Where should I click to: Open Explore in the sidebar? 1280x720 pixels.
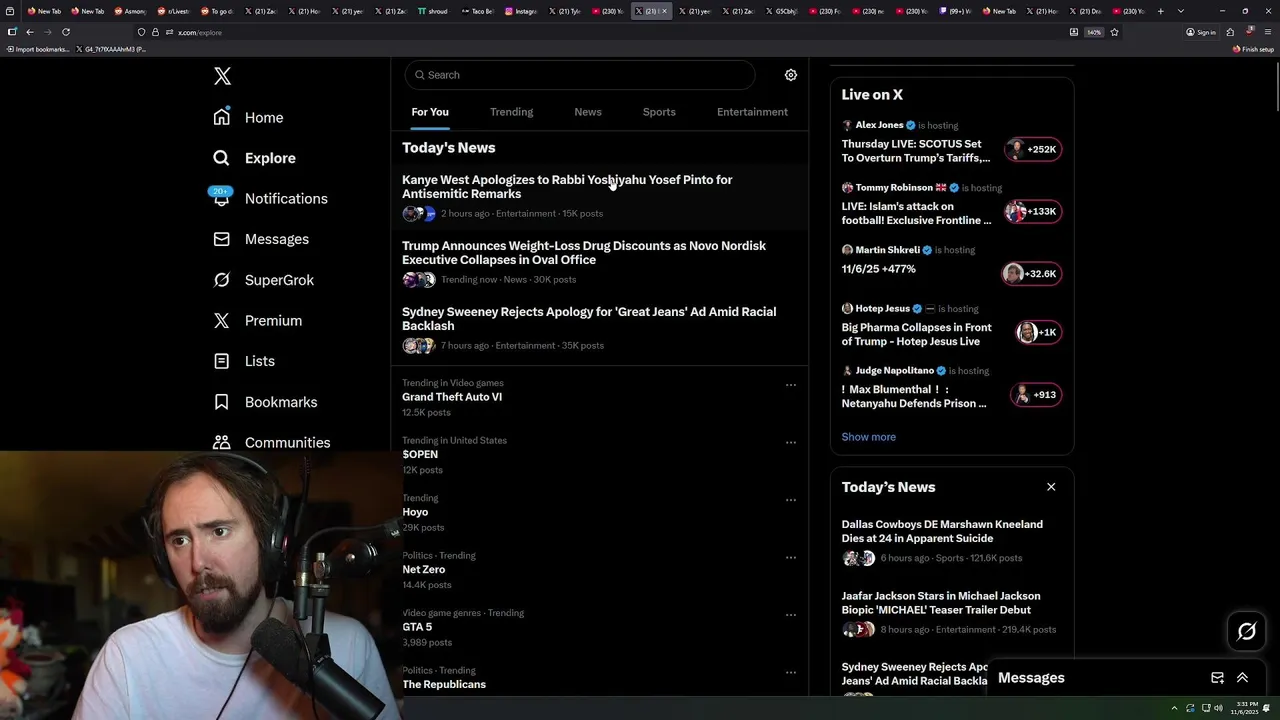(255, 158)
